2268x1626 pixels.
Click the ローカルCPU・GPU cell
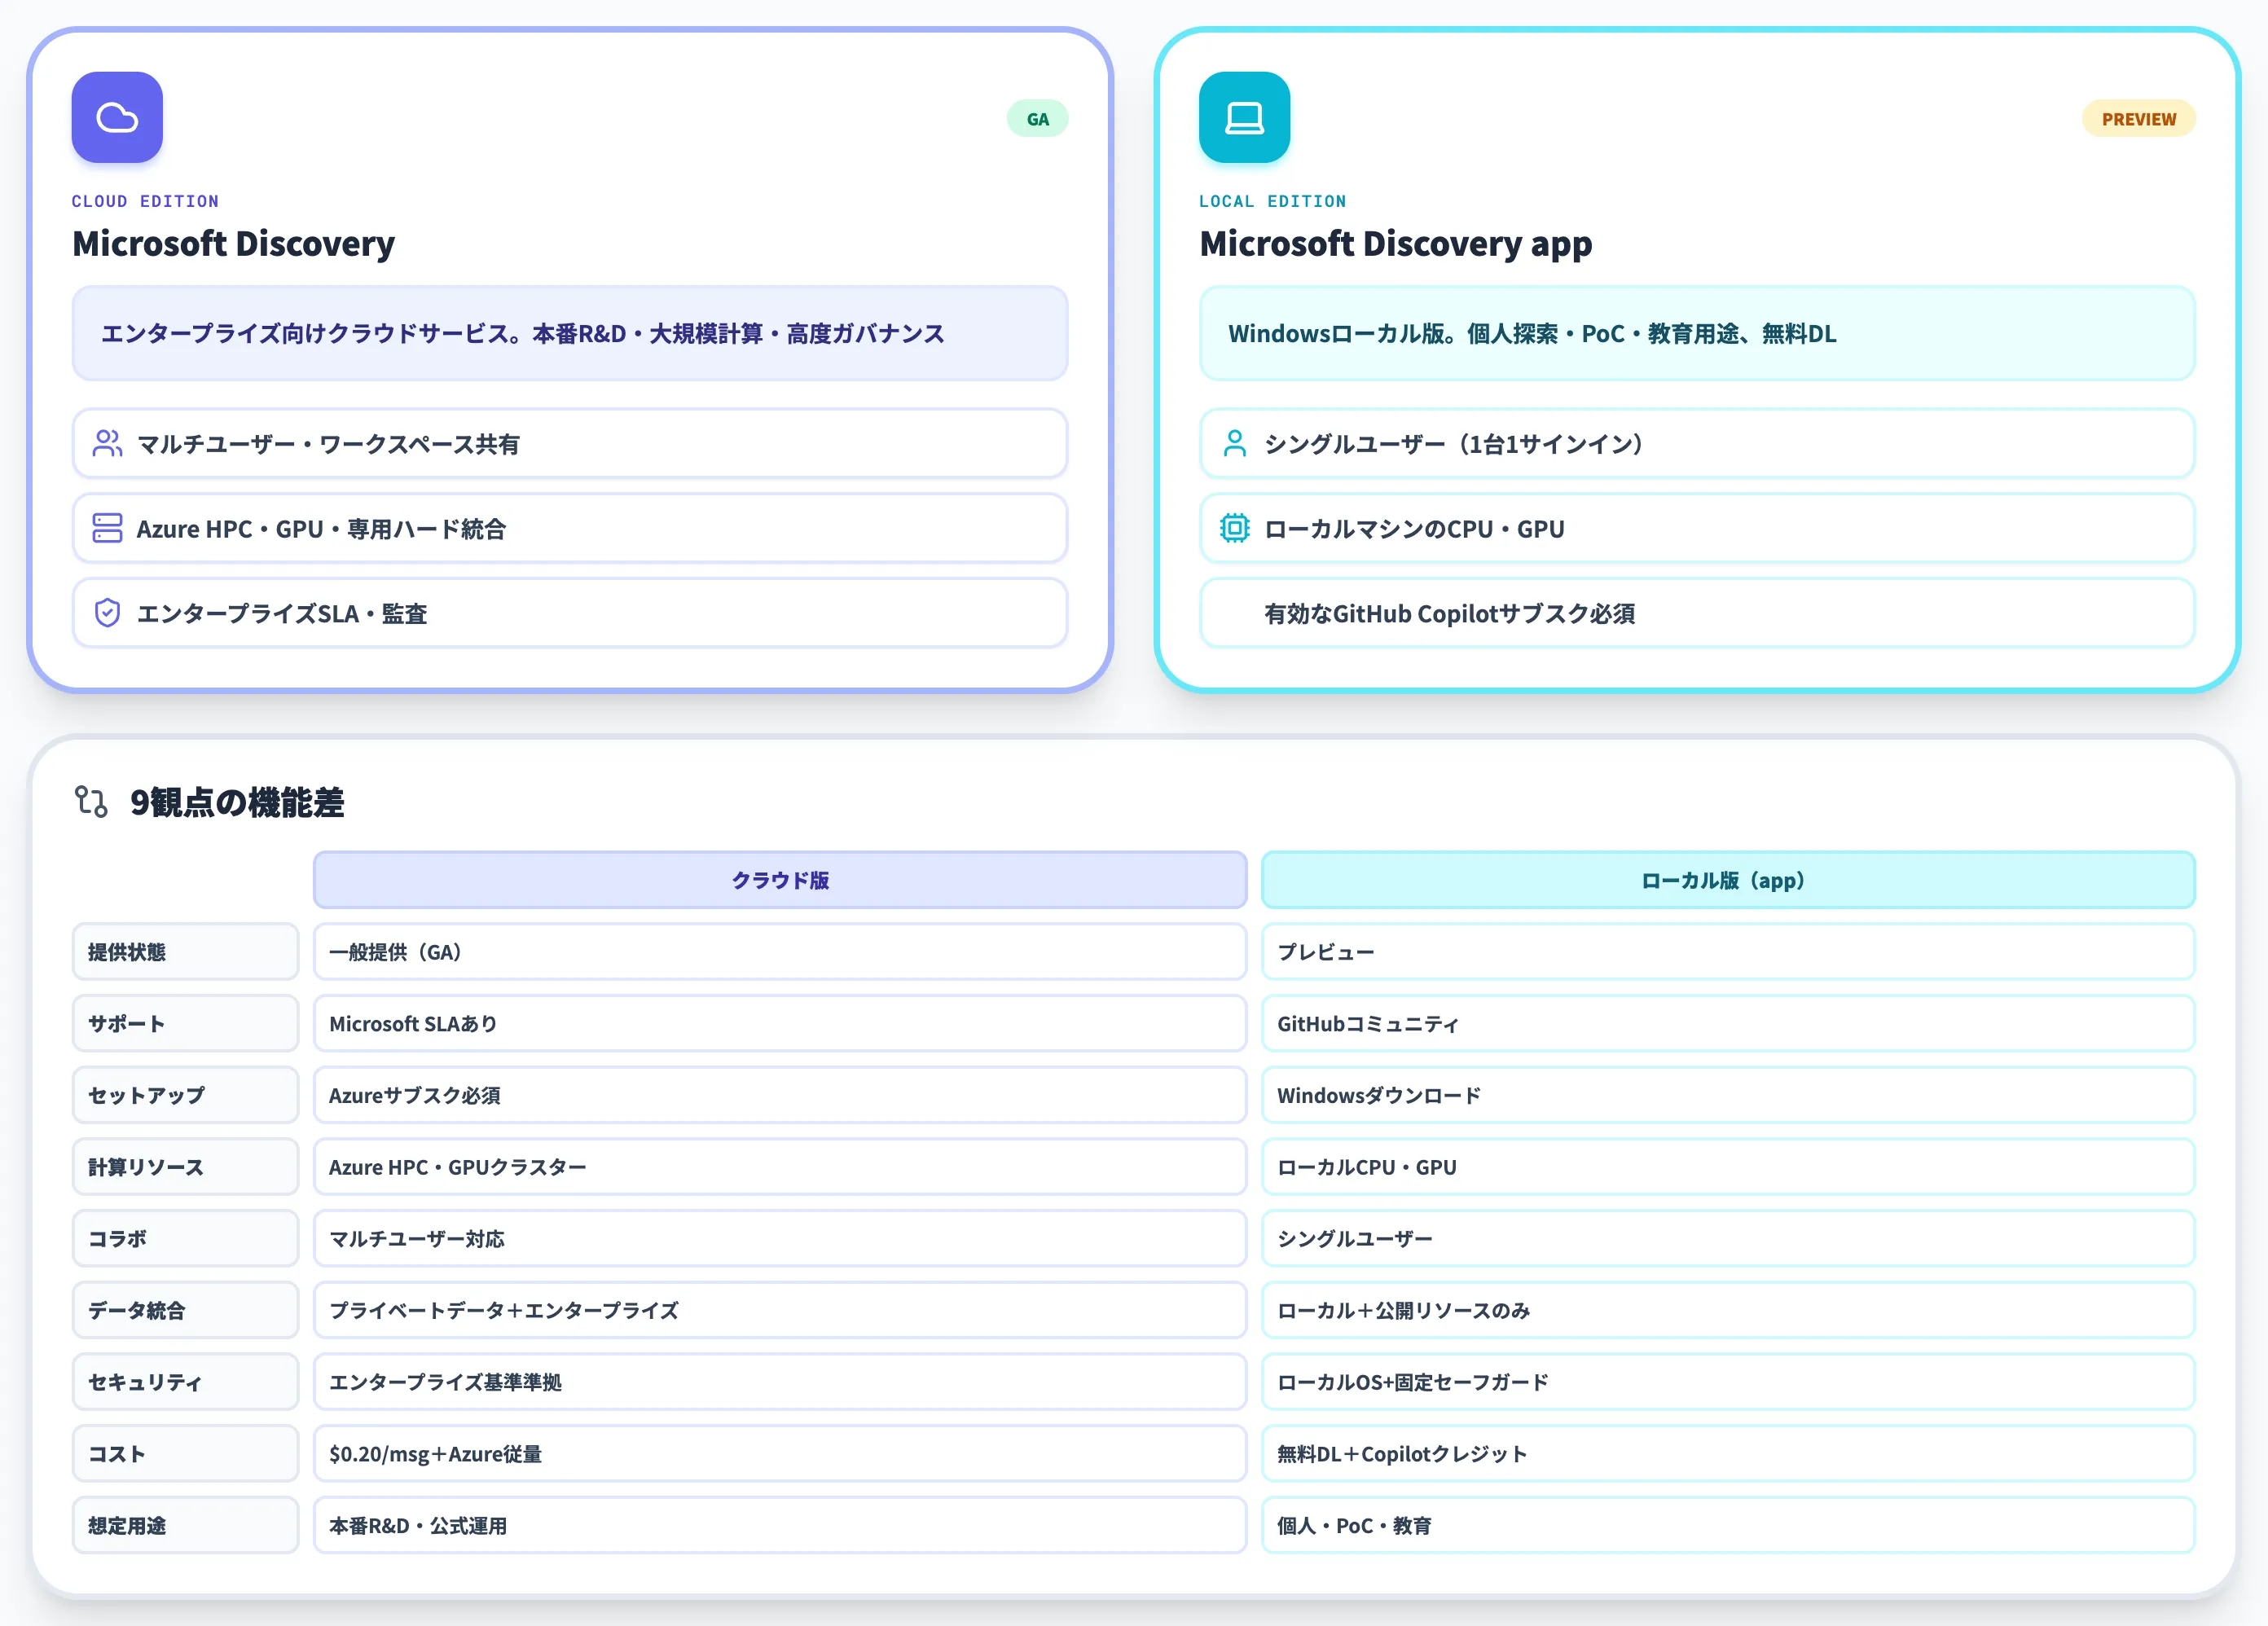1728,1166
